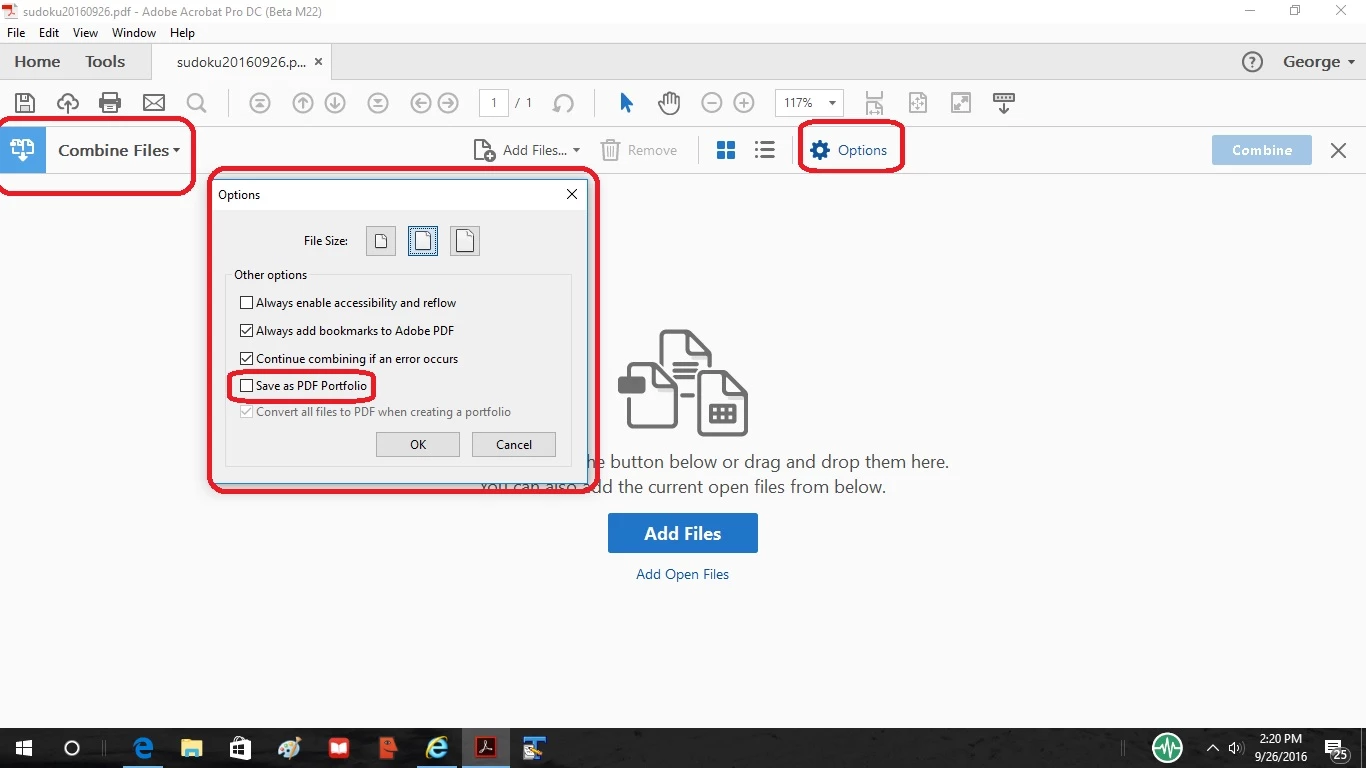This screenshot has width=1366, height=768.
Task: Click the rotate view curved arrow icon
Action: click(x=564, y=102)
